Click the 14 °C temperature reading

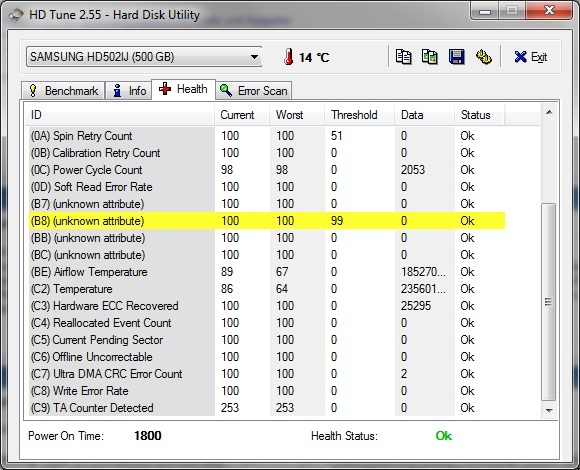(314, 58)
